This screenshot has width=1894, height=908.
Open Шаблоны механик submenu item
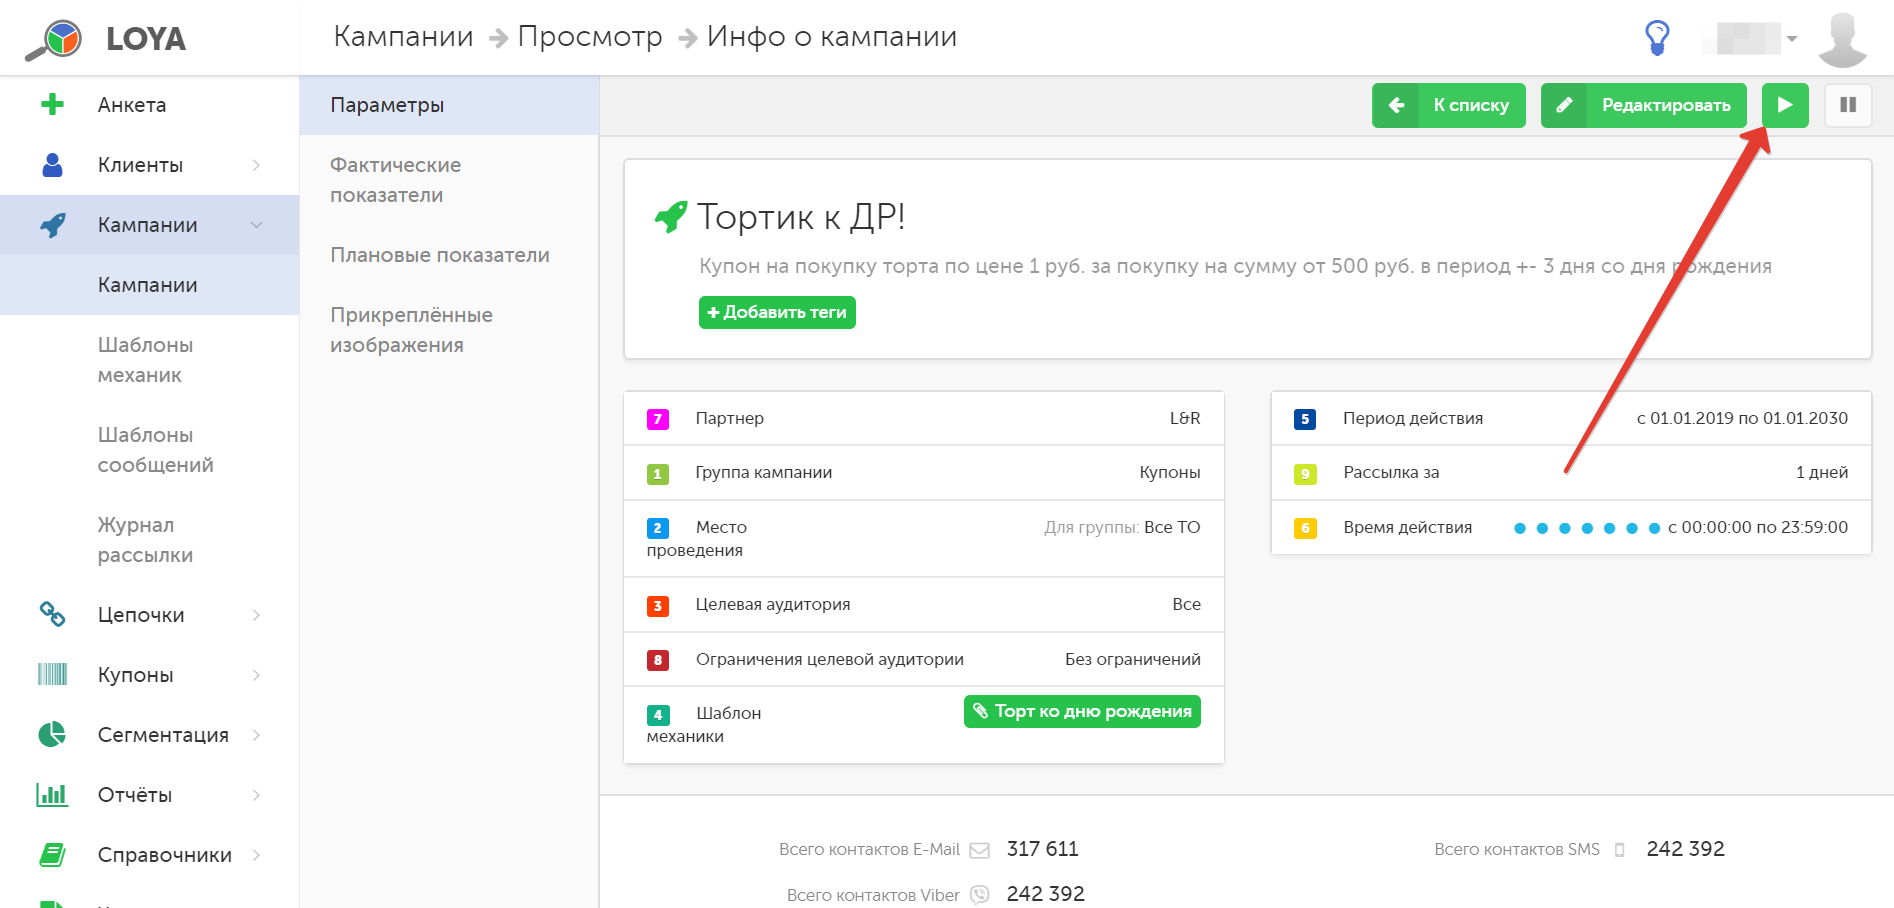point(146,360)
